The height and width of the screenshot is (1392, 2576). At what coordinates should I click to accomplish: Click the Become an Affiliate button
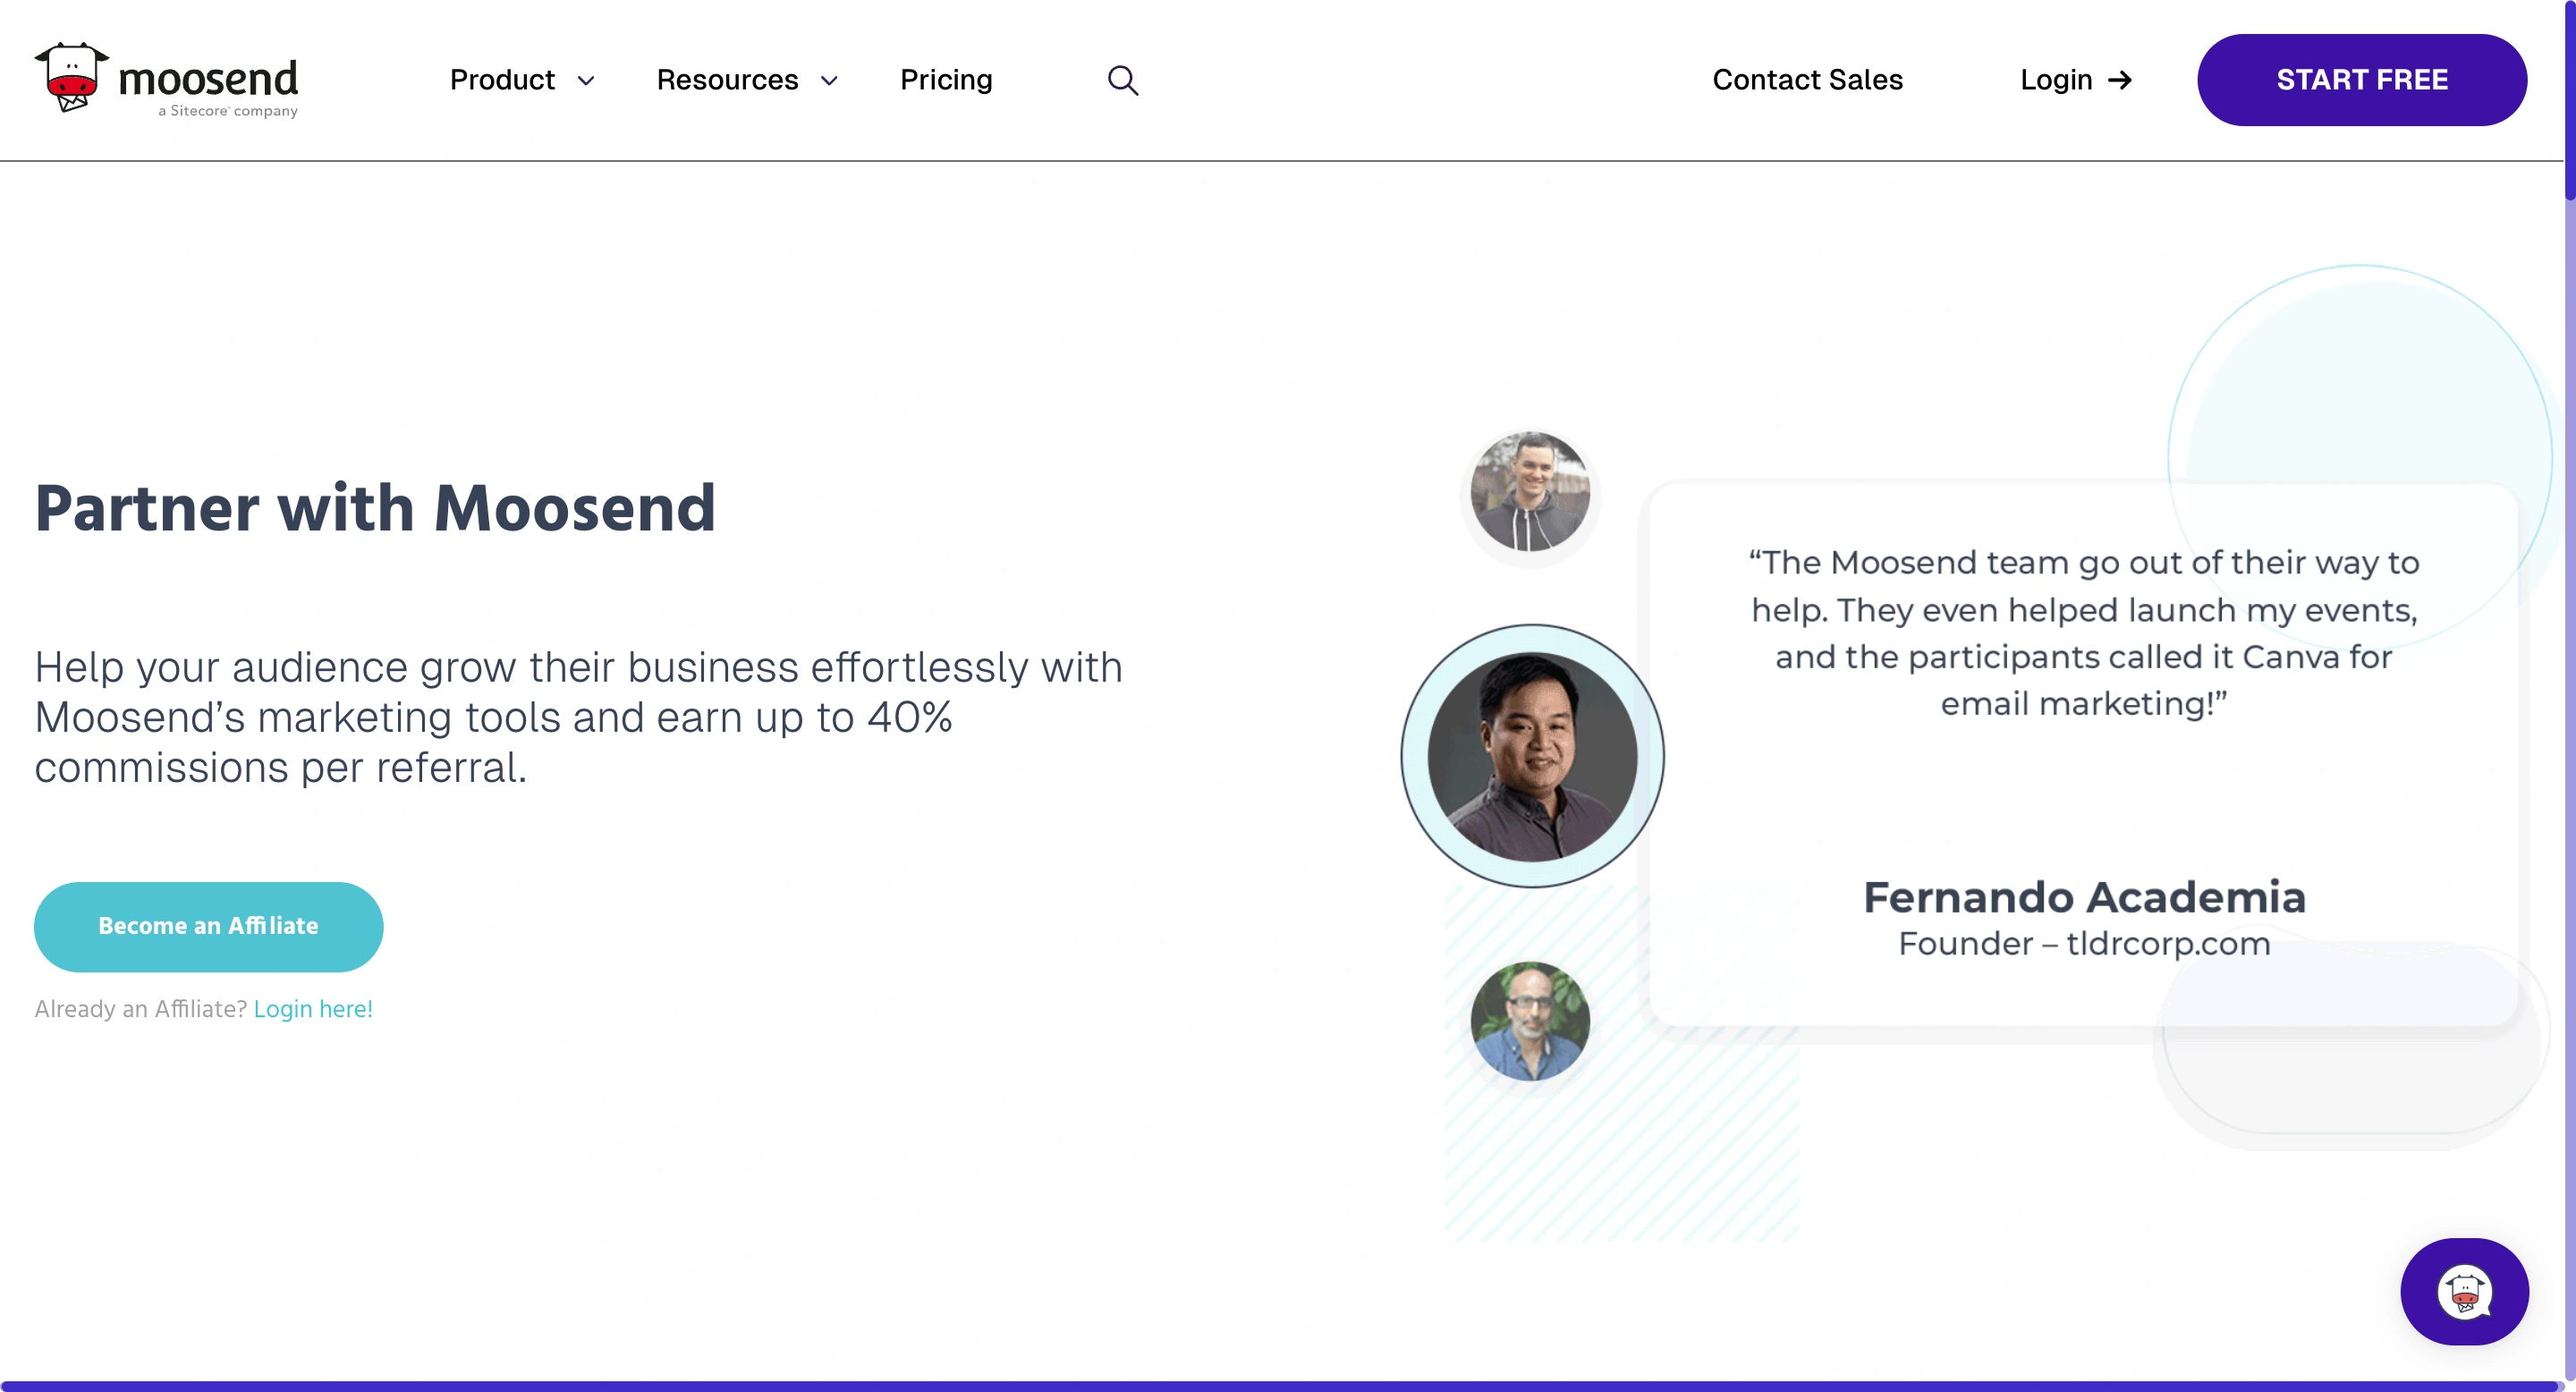[x=208, y=926]
